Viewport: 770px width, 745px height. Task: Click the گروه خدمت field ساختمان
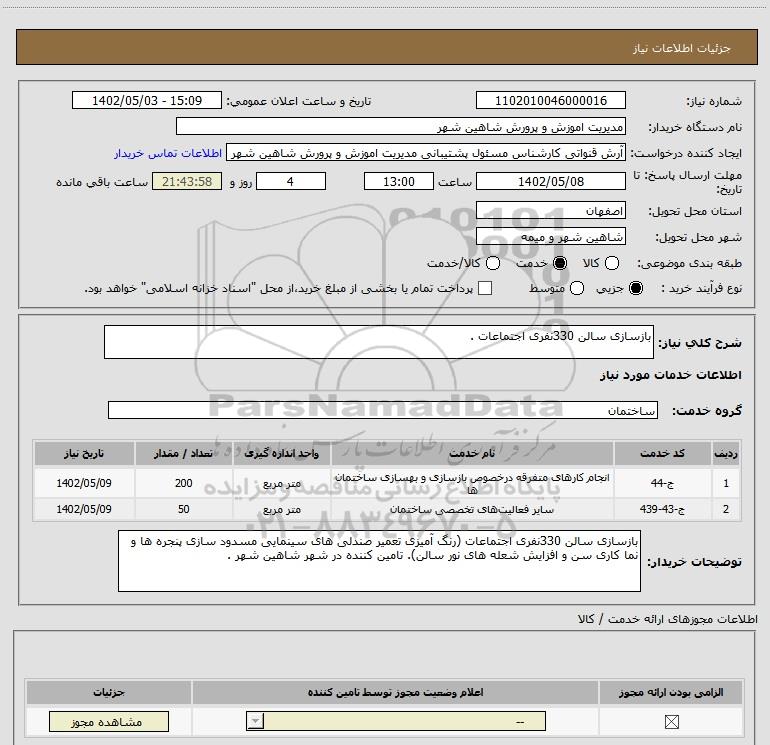[383, 410]
